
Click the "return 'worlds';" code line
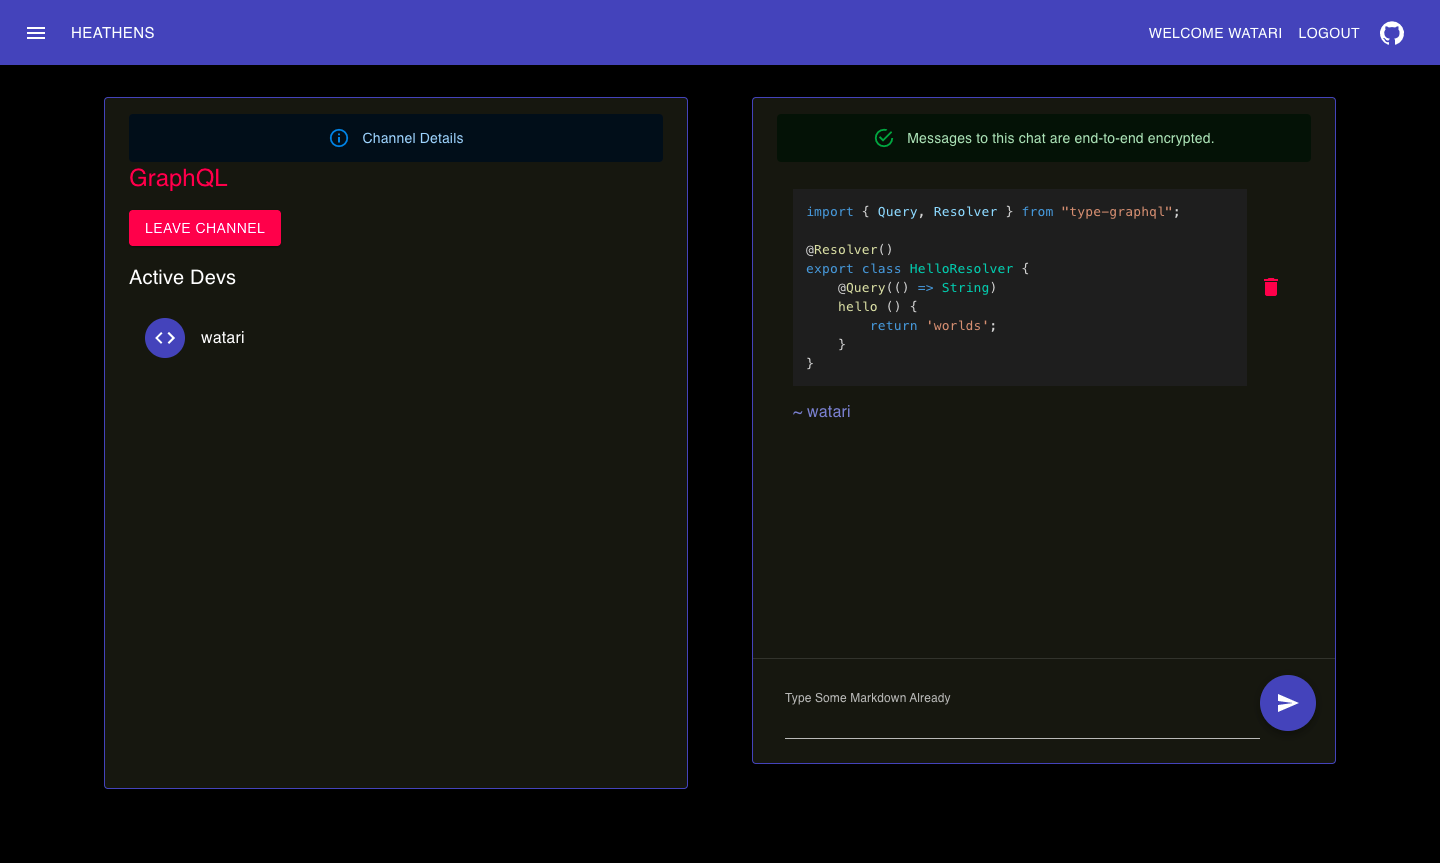tap(933, 326)
